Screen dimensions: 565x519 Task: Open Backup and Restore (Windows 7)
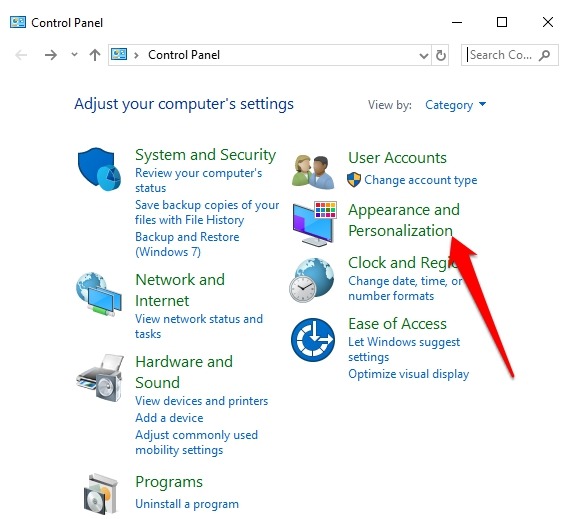point(187,244)
